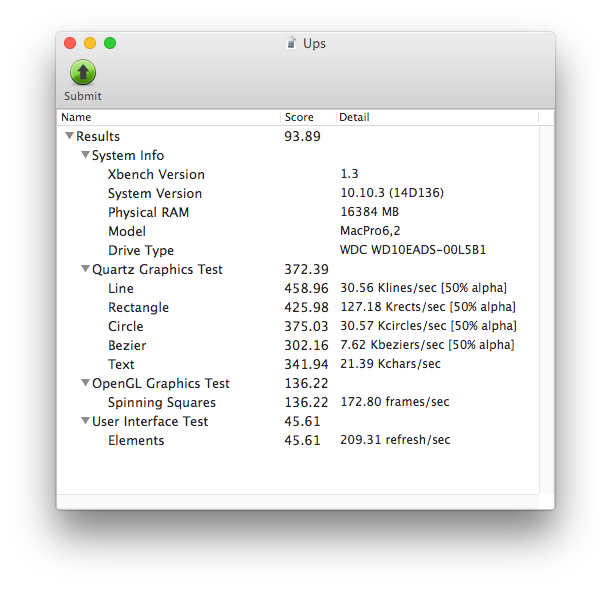This screenshot has width=611, height=590.
Task: Select the Drive Type row
Action: click(x=298, y=250)
